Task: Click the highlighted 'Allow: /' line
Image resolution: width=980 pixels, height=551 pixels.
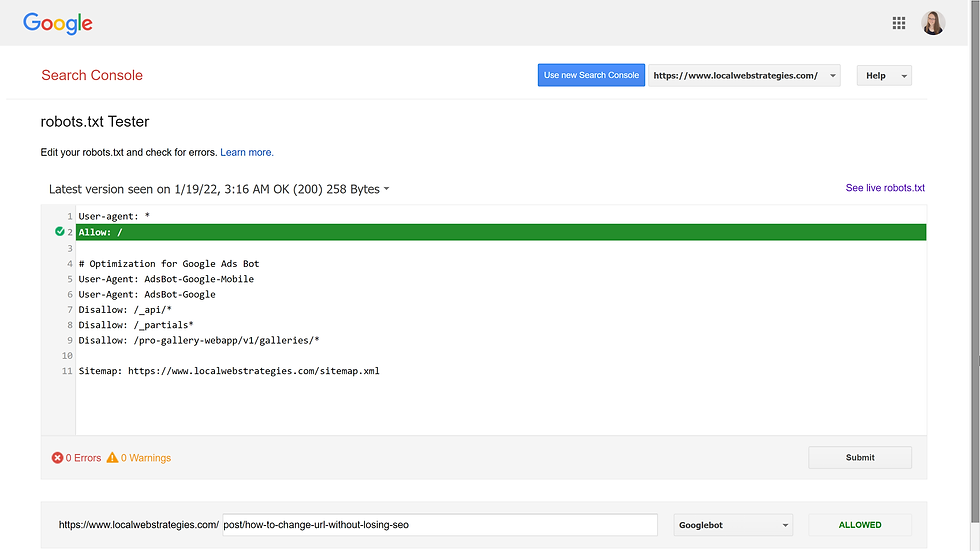Action: tap(501, 232)
